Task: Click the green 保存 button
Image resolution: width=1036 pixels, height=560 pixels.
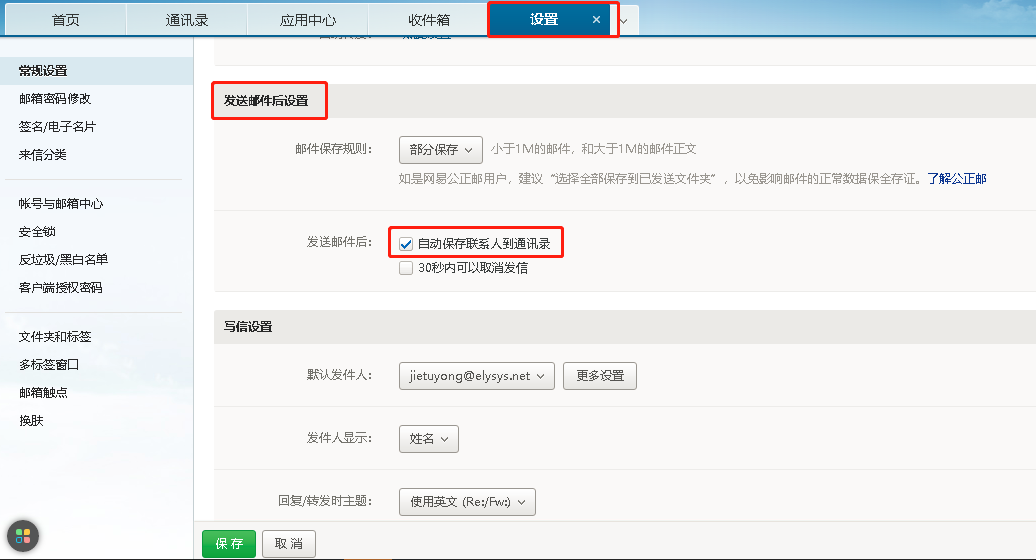Action: [x=229, y=543]
